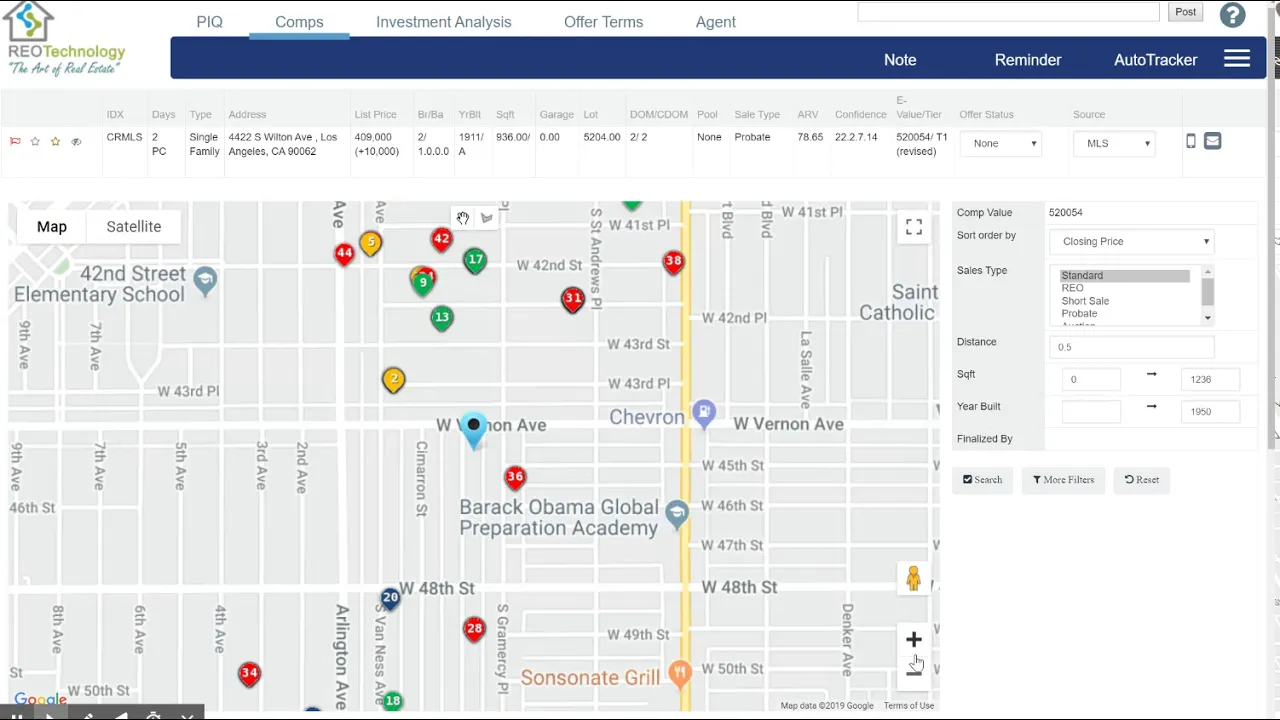The height and width of the screenshot is (720, 1280).
Task: Select Probate in Sales Type list
Action: point(1124,314)
